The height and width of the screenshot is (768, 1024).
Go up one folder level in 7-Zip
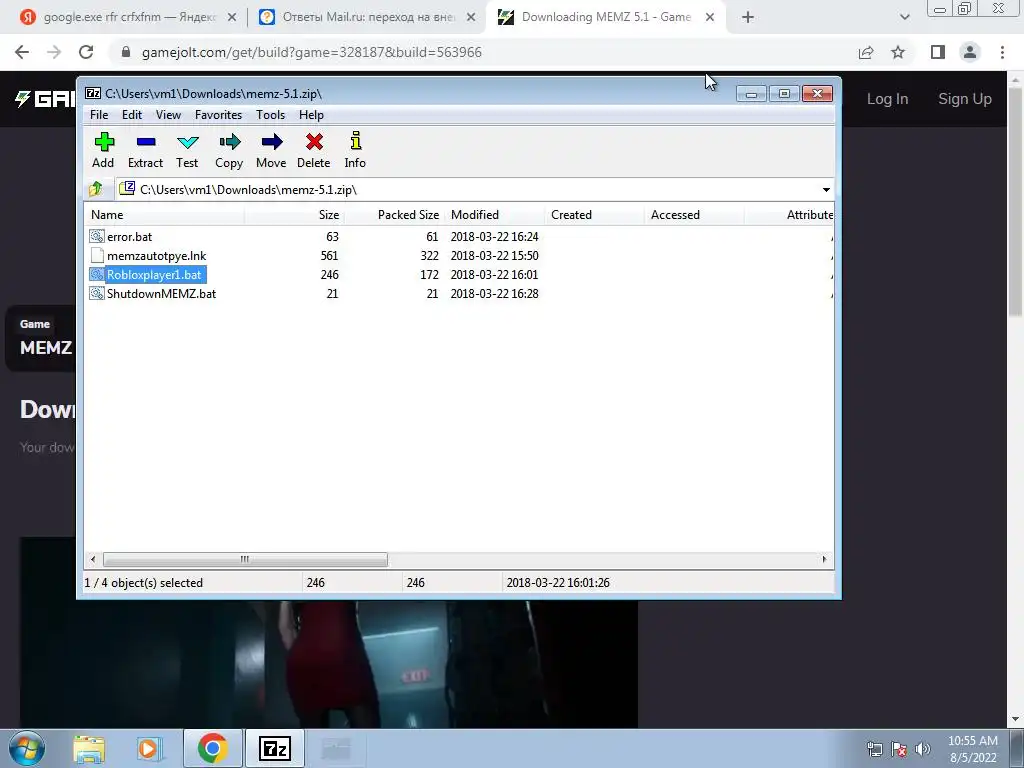[x=96, y=189]
